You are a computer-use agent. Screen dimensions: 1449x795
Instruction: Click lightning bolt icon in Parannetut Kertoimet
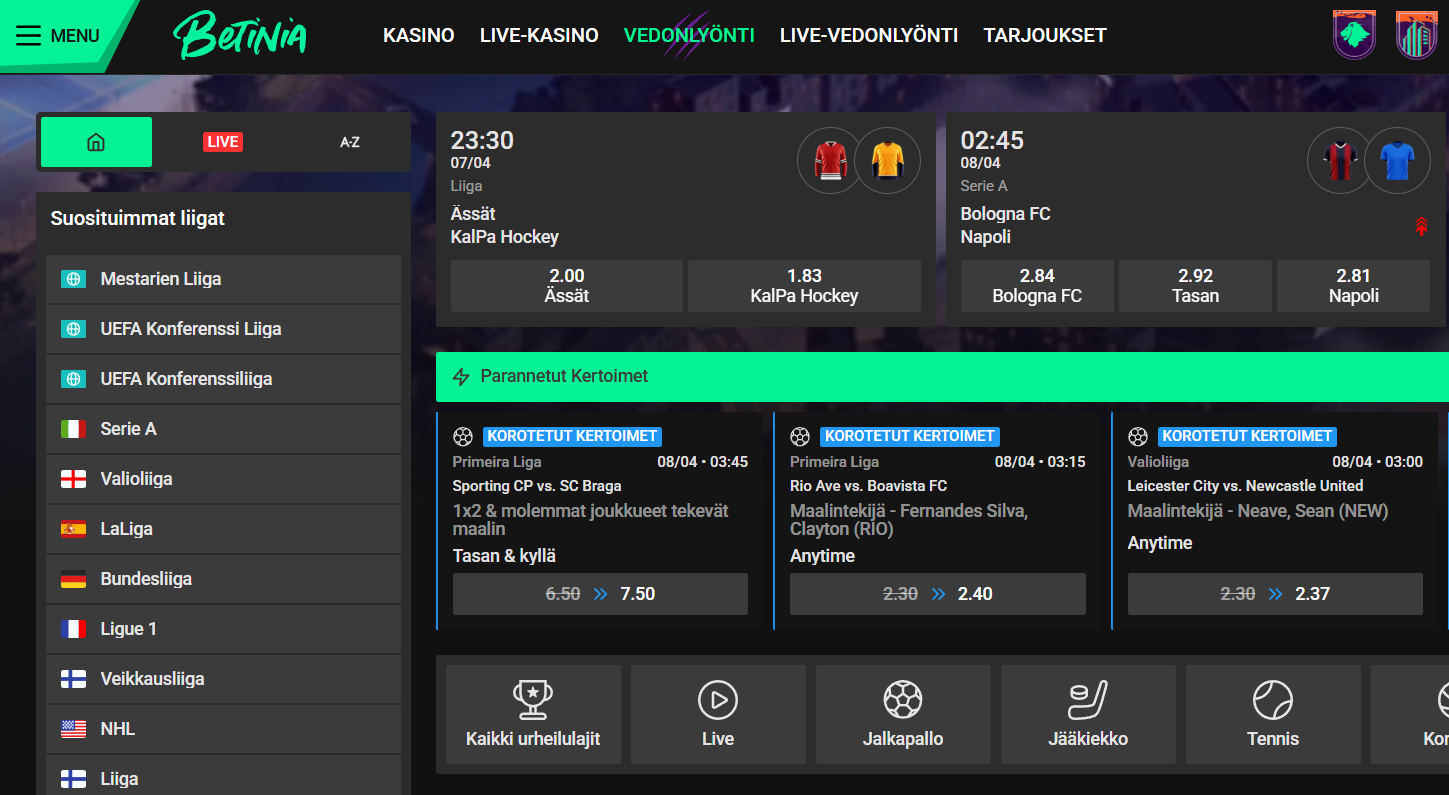pyautogui.click(x=461, y=377)
